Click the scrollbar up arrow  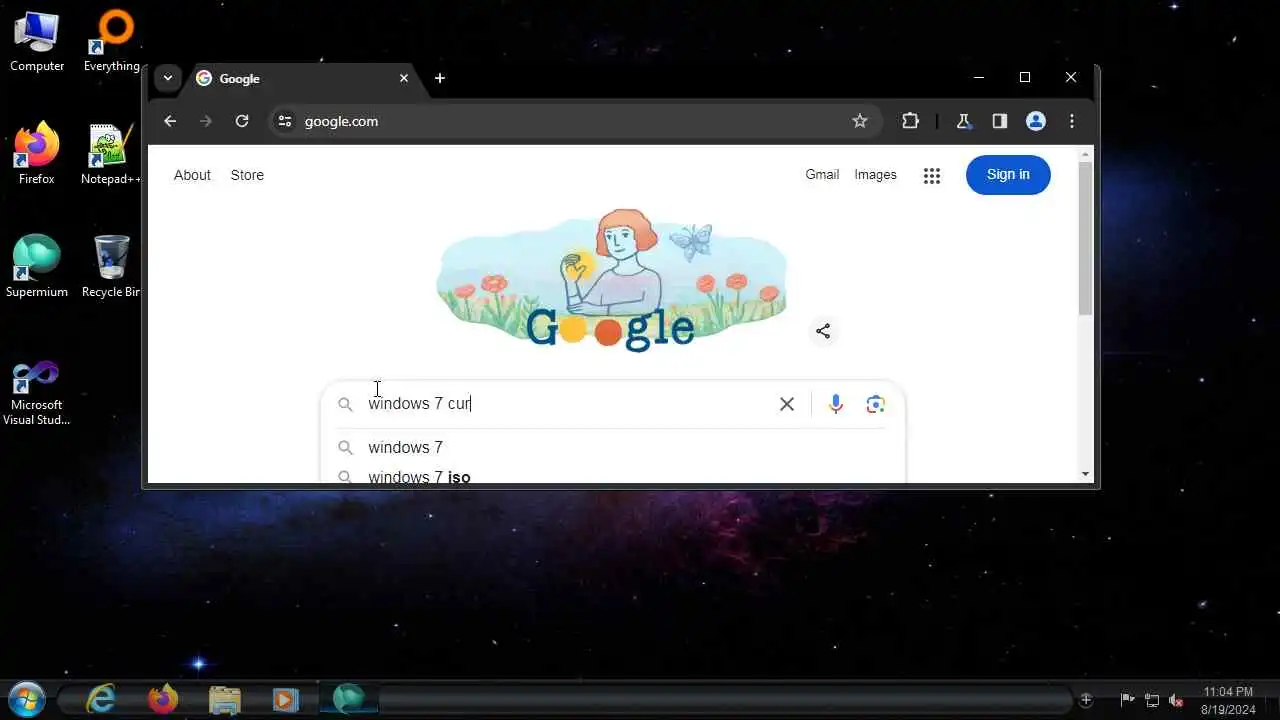point(1086,154)
